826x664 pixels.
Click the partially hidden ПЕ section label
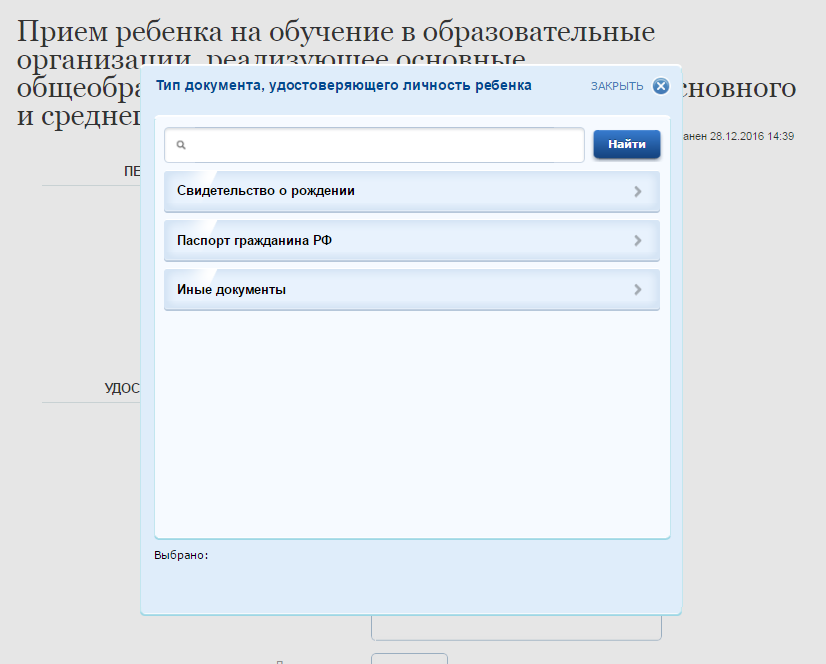(x=131, y=171)
